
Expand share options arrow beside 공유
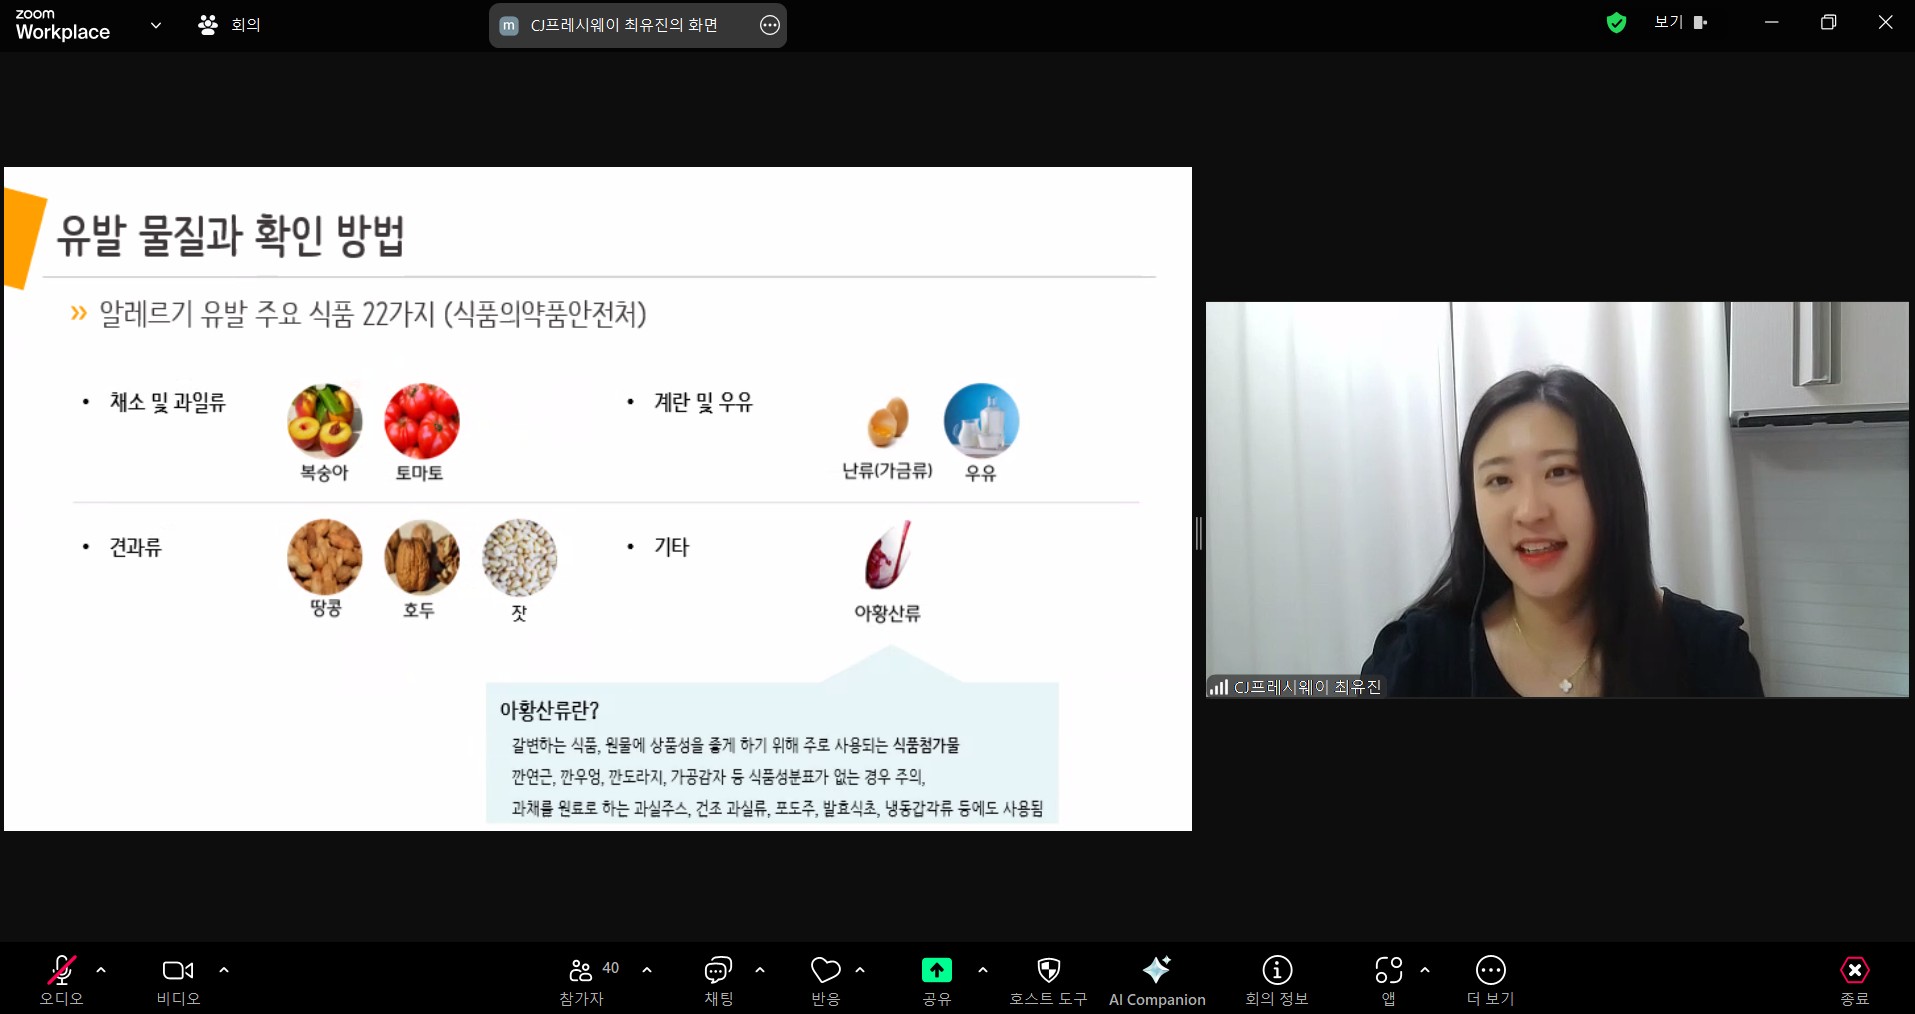[983, 970]
